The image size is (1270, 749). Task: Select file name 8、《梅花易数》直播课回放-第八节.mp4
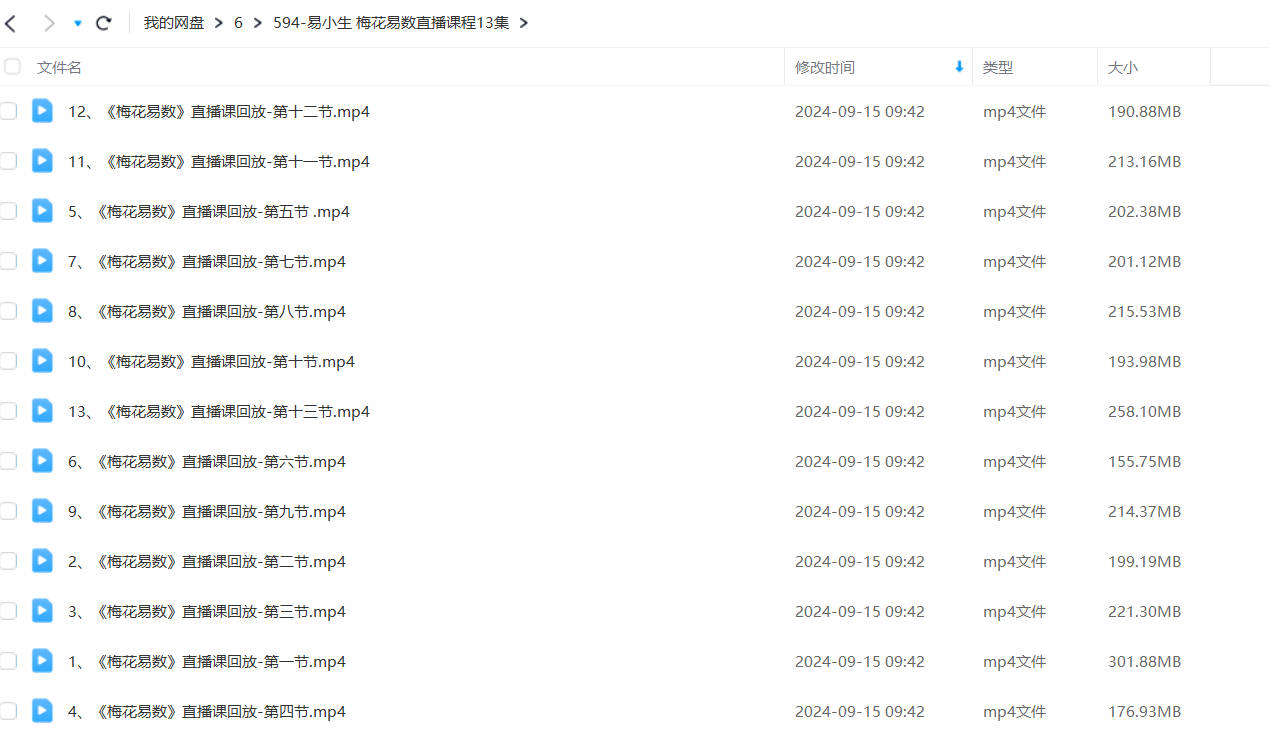(207, 311)
